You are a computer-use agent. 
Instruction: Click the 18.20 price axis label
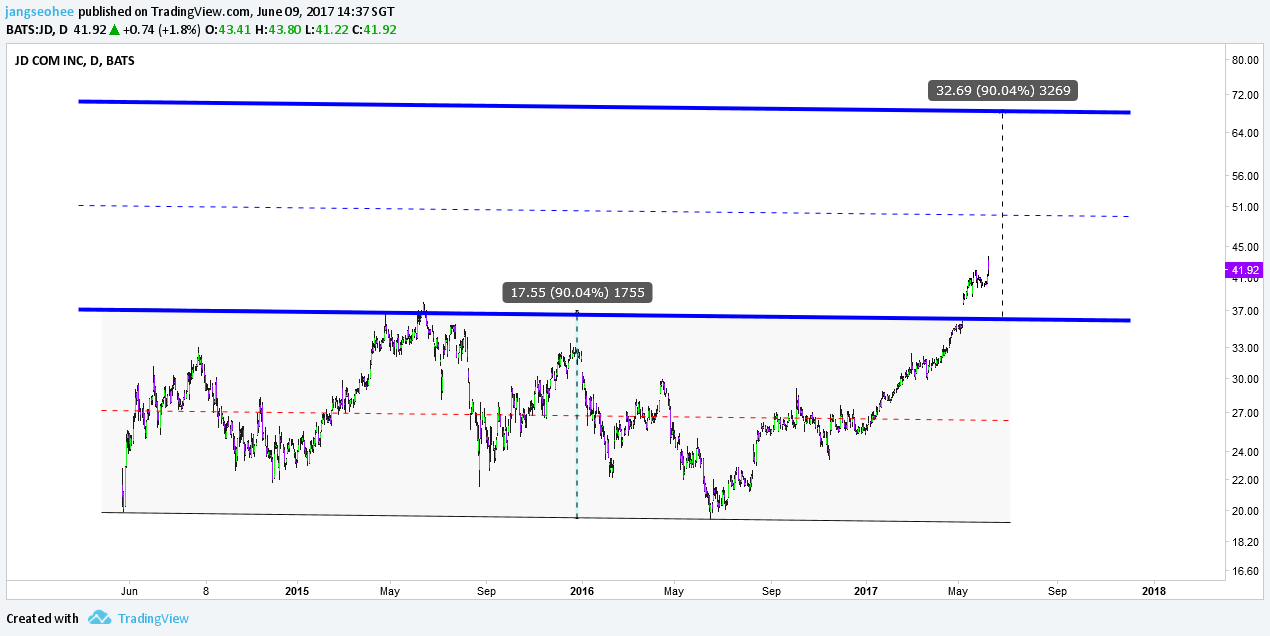point(1244,542)
